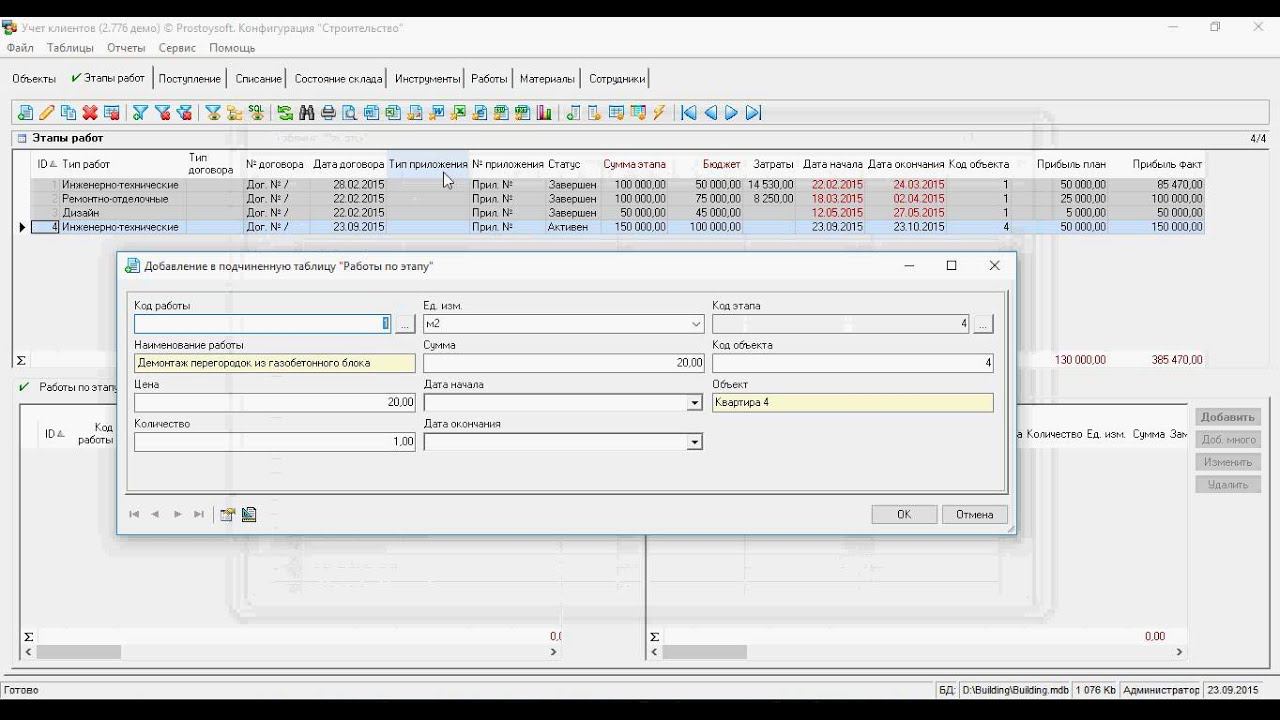Click the Администратор status bar entry

click(x=1160, y=690)
